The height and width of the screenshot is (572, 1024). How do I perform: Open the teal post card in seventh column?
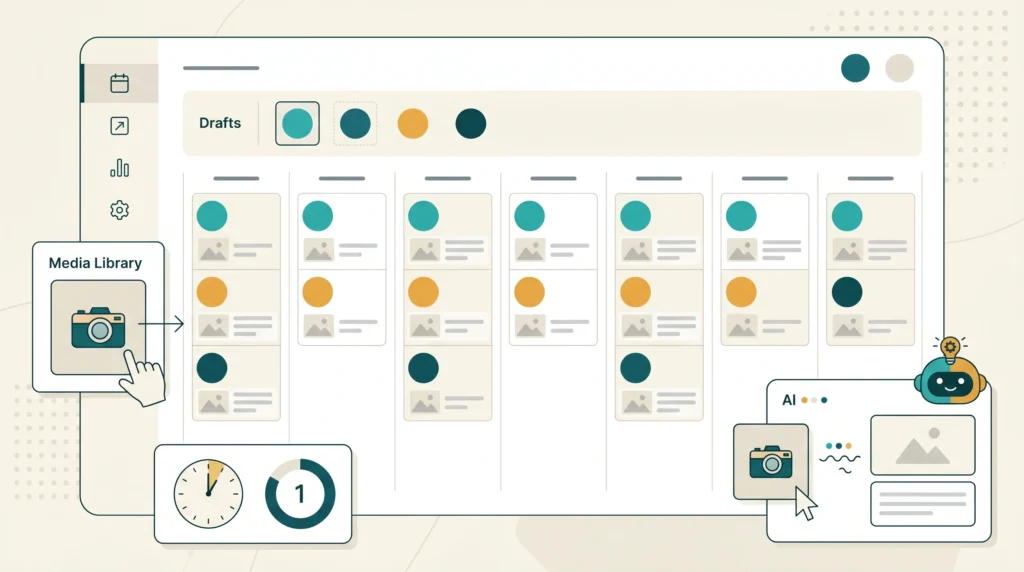(871, 230)
